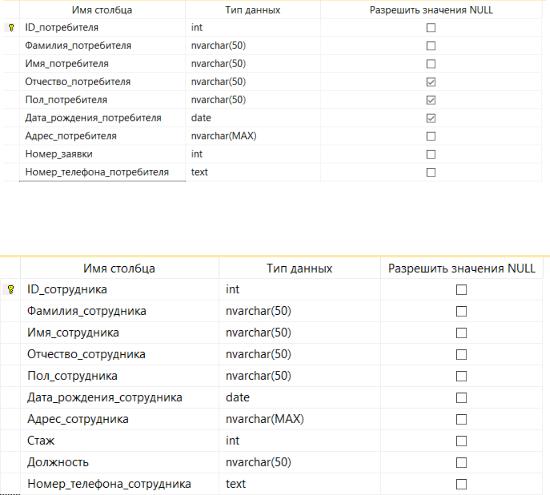550x495 pixels.
Task: Open data type cell of Адрес_сотрудника
Action: 300,419
